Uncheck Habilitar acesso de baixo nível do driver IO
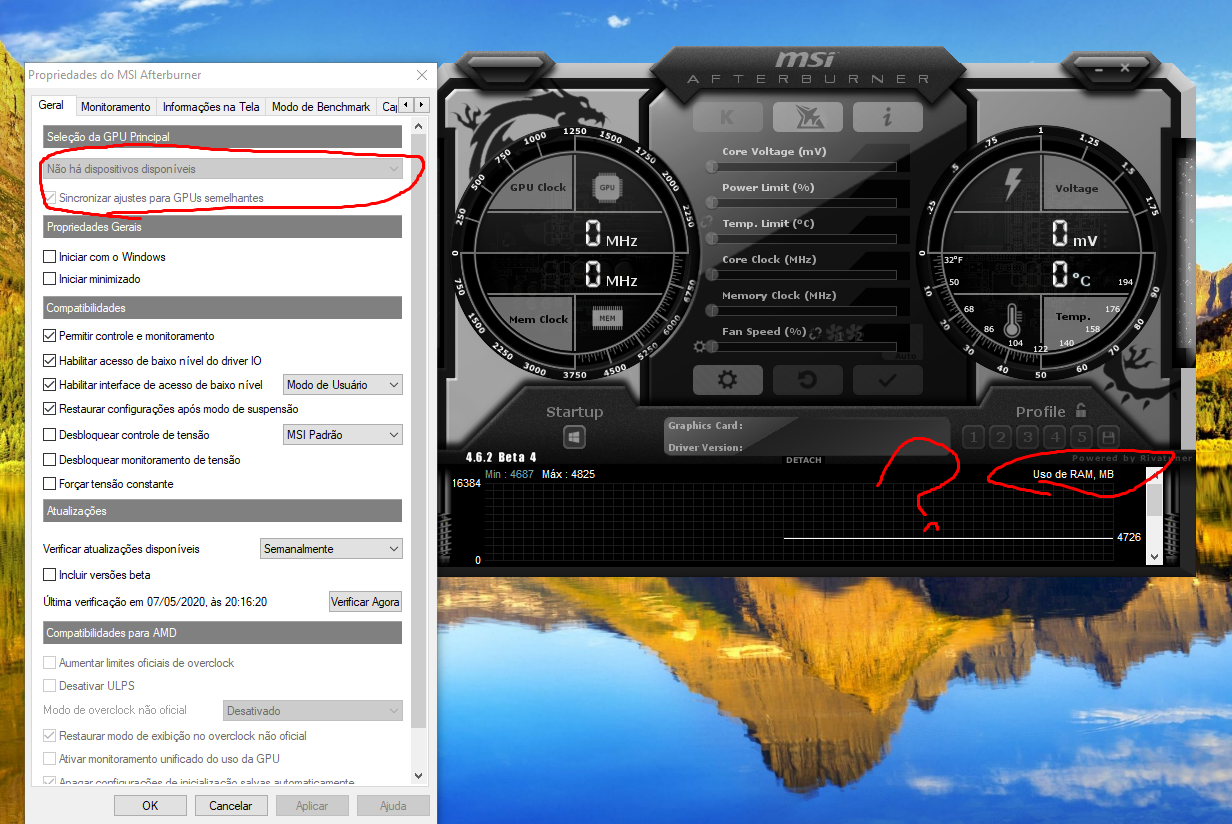1232x824 pixels. click(x=50, y=360)
